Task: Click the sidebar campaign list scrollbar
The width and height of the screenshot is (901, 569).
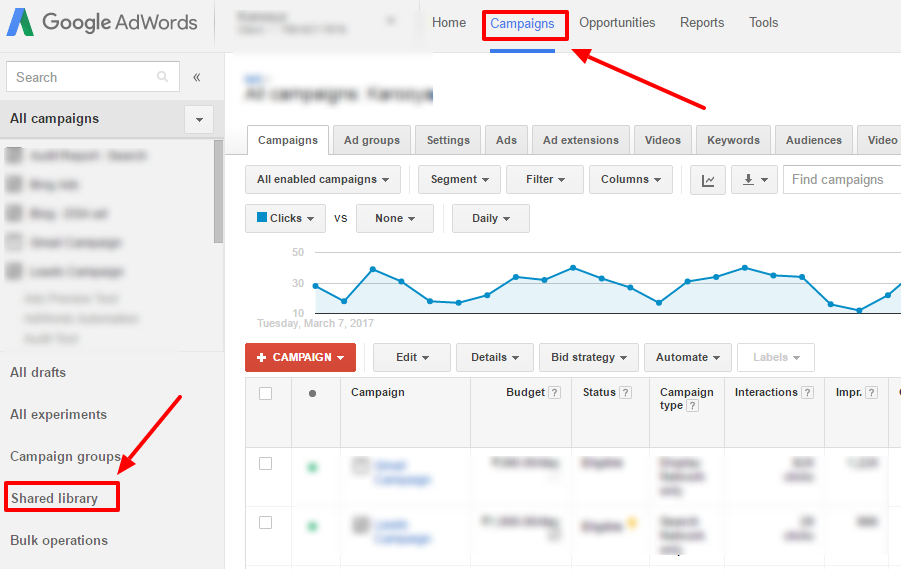Action: (218, 191)
